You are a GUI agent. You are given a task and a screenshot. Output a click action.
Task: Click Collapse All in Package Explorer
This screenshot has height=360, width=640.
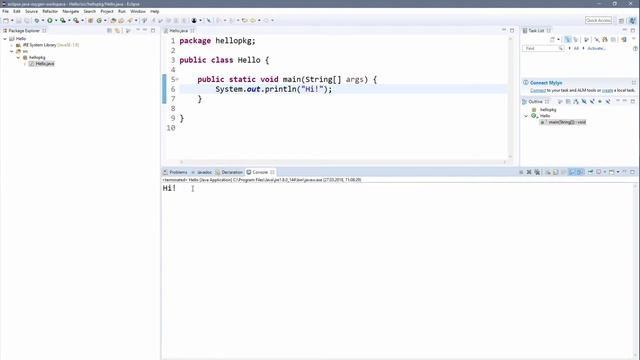[109, 31]
